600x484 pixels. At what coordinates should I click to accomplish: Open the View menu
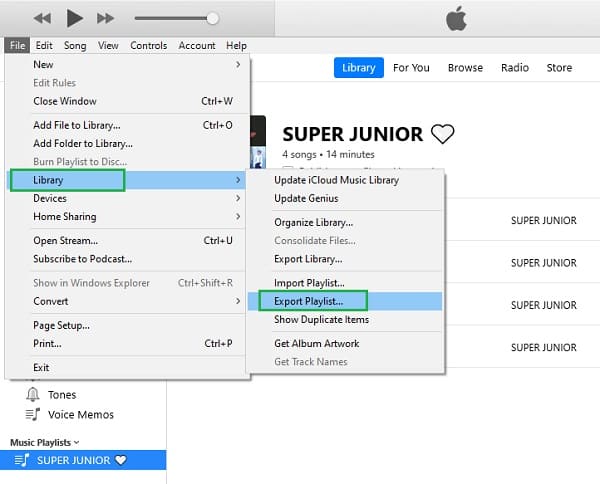[x=108, y=46]
